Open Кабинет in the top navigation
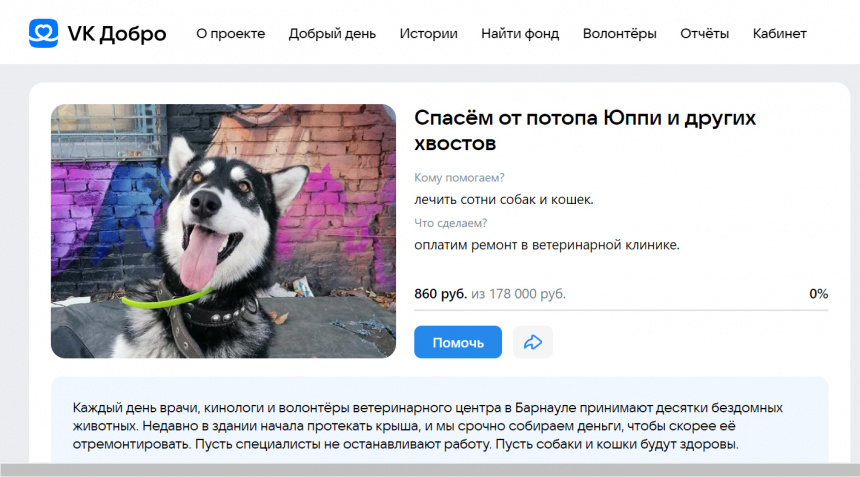Image resolution: width=860 pixels, height=477 pixels. click(x=779, y=33)
